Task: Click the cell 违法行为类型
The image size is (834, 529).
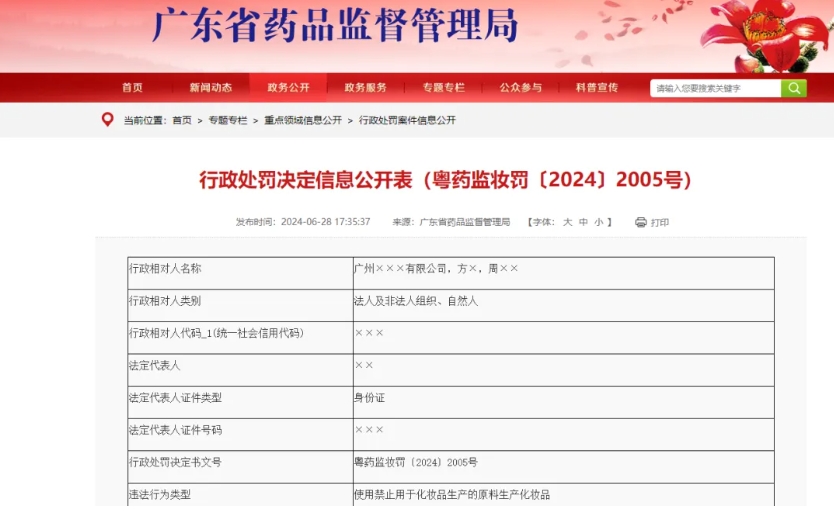Action: pos(240,494)
